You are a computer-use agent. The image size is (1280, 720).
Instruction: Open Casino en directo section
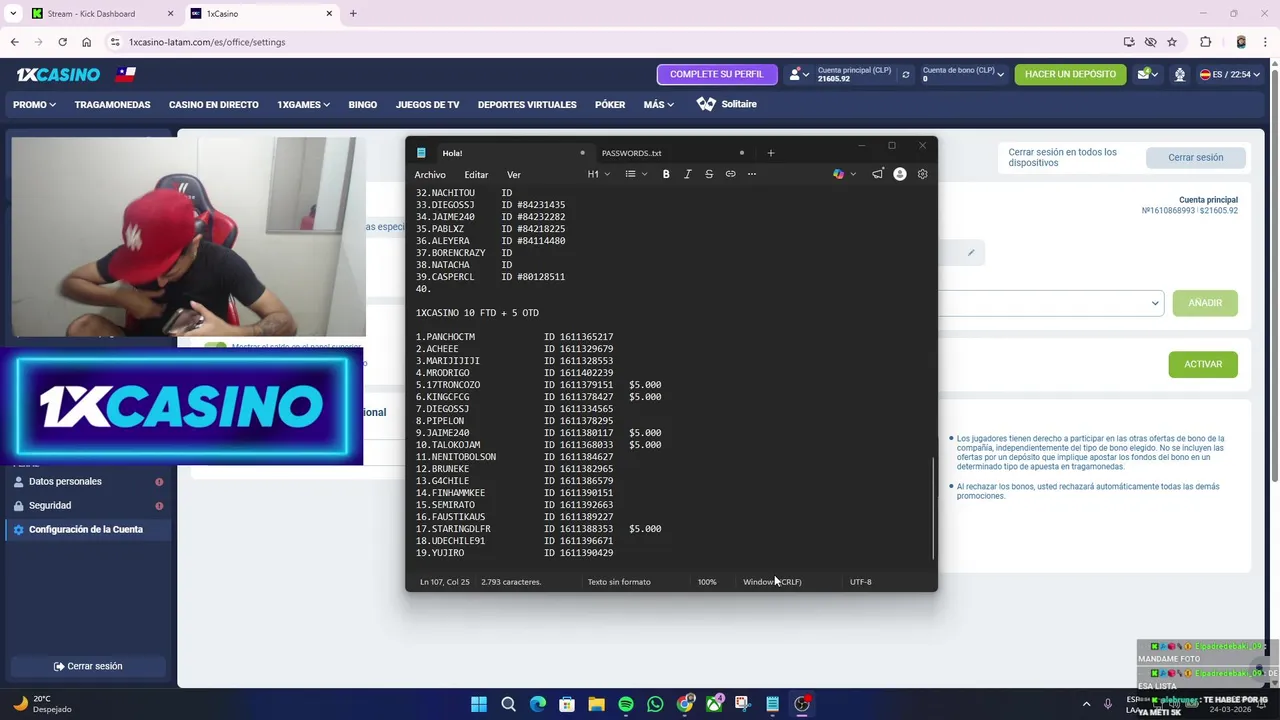(213, 104)
